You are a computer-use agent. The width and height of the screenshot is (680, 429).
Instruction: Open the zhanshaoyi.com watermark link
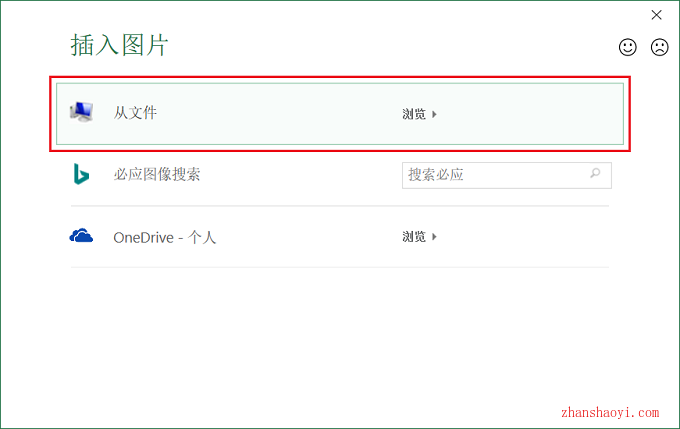[610, 412]
